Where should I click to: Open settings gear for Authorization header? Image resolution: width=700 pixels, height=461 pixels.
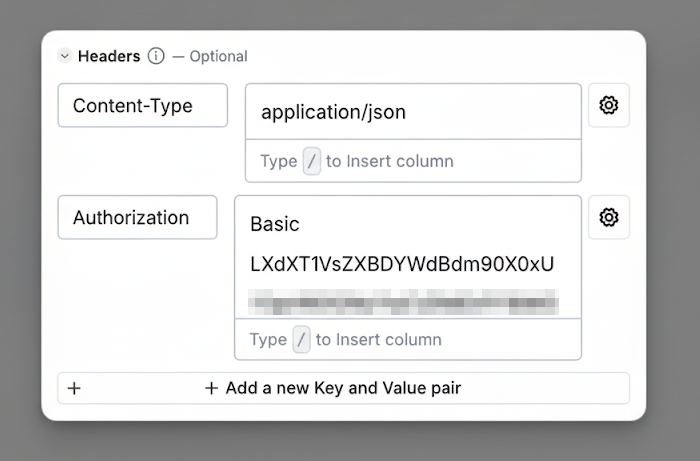click(x=609, y=217)
